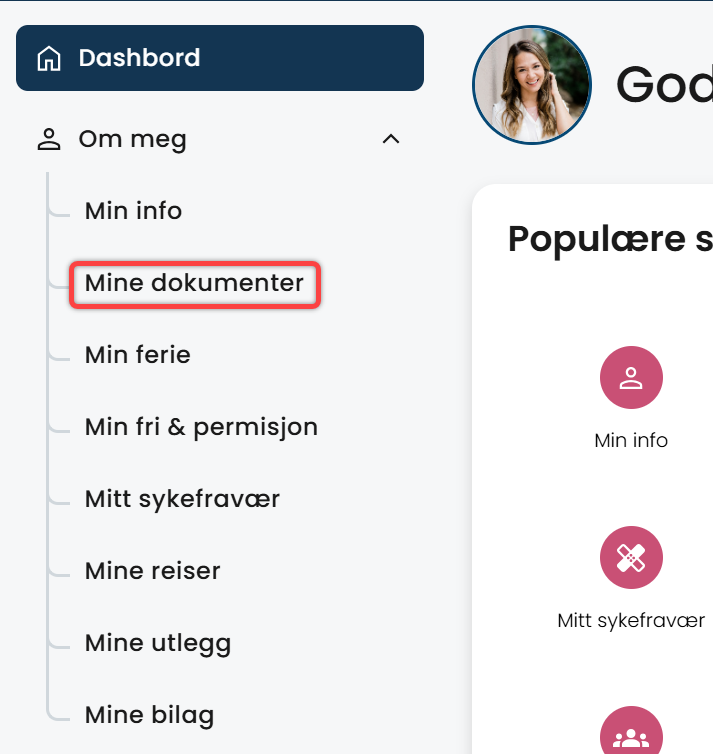Go to Min ferie
The height and width of the screenshot is (754, 713).
click(138, 355)
